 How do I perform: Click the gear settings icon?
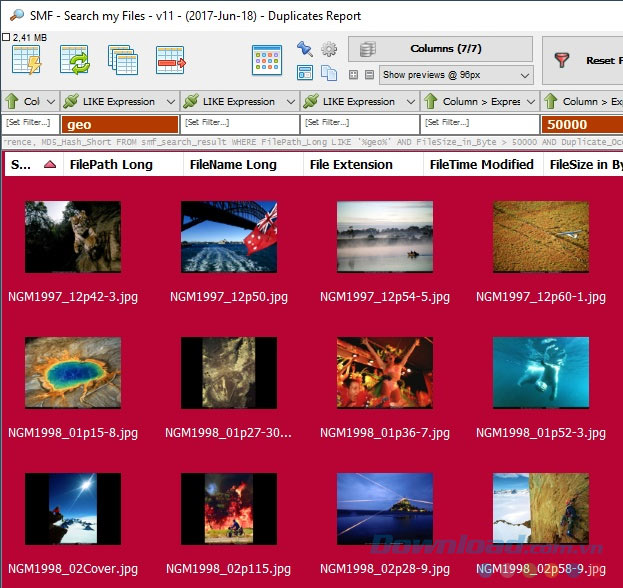pos(329,49)
